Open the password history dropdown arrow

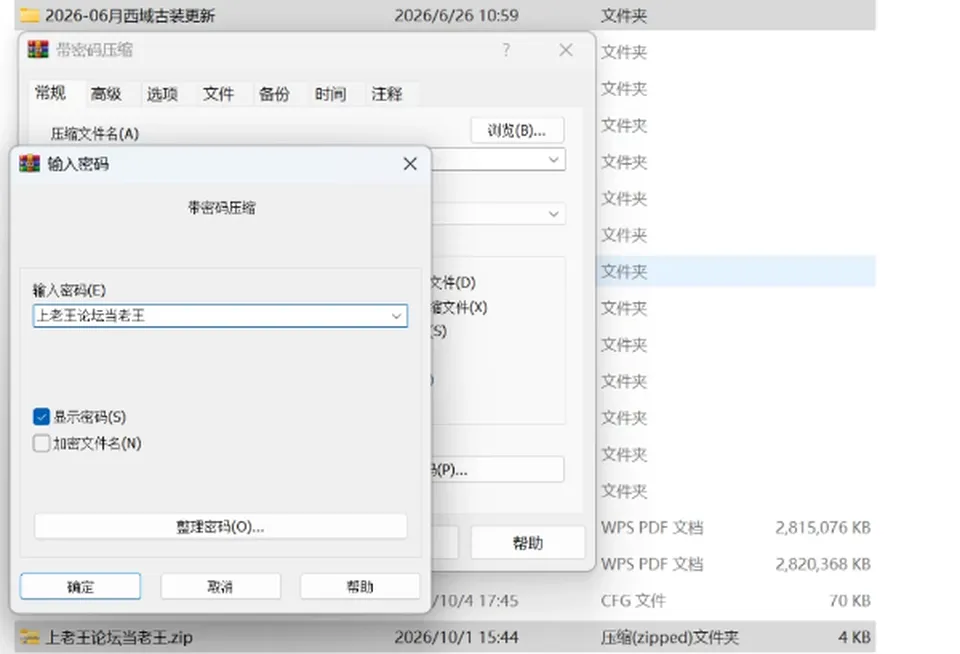coord(396,316)
